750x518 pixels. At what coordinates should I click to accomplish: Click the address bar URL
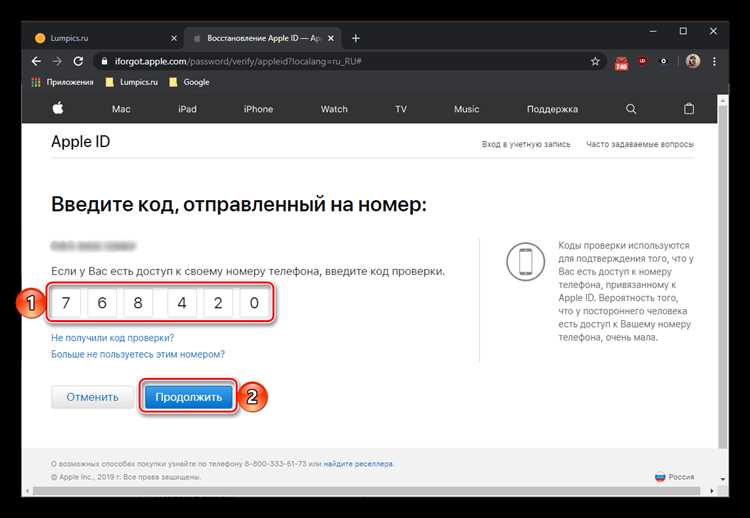pos(238,62)
